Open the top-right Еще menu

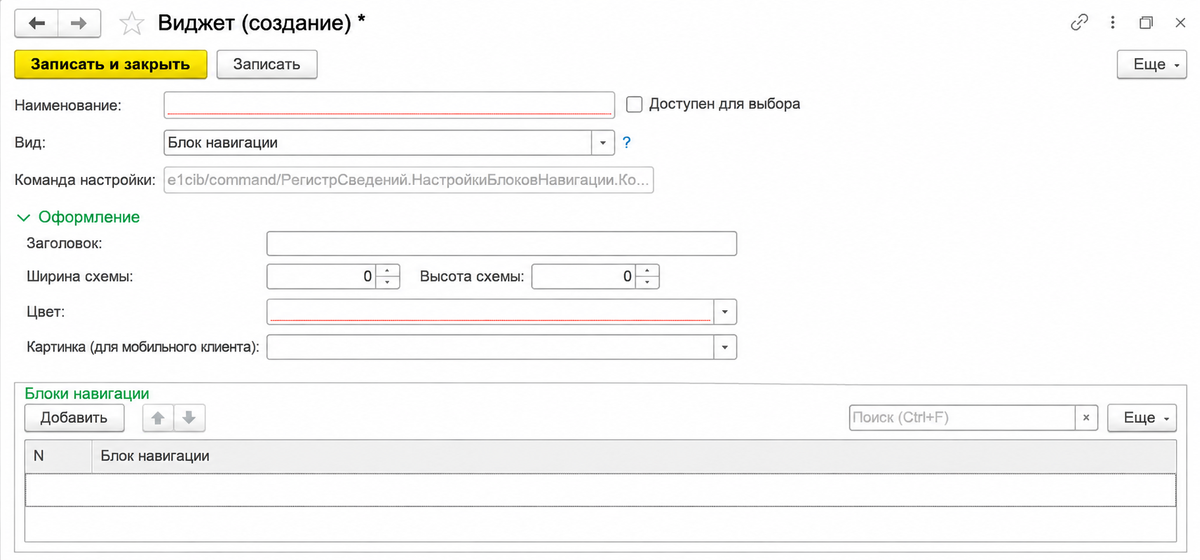tap(1151, 64)
